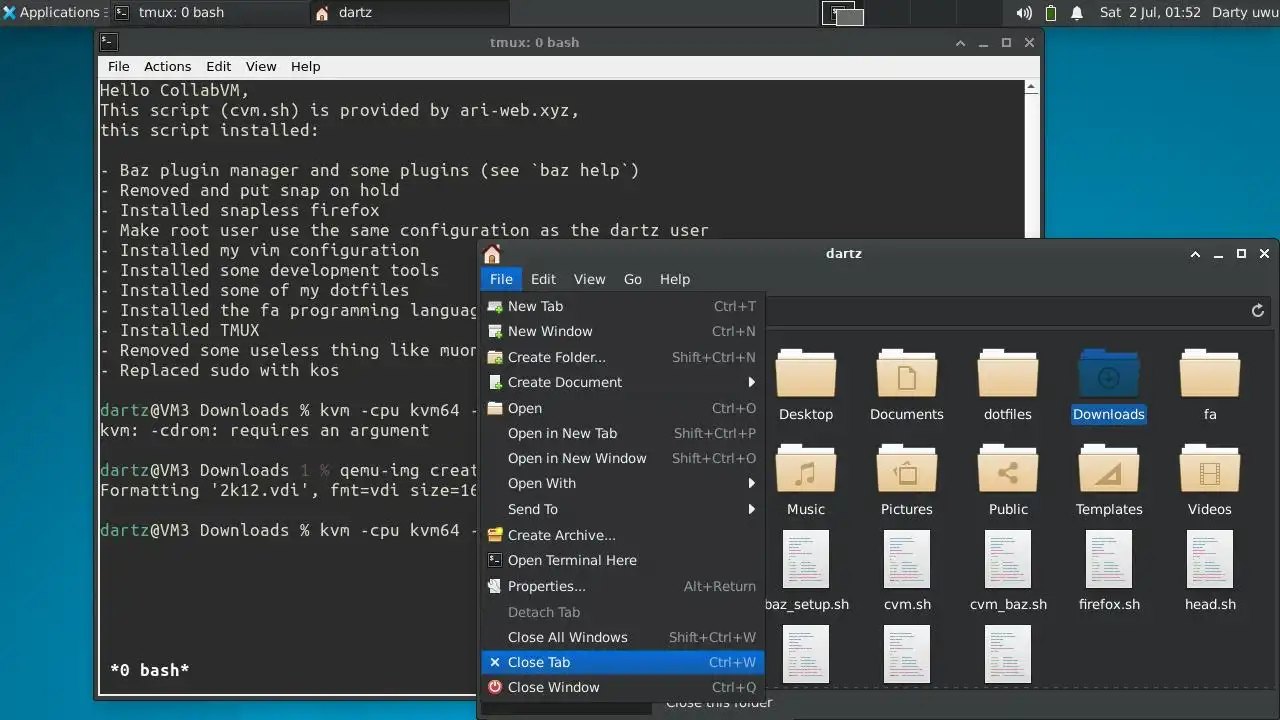
Task: Open the Desktop folder icon
Action: pos(805,374)
